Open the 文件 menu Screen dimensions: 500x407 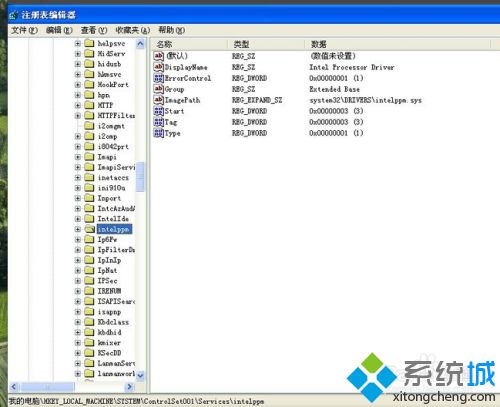(24, 30)
